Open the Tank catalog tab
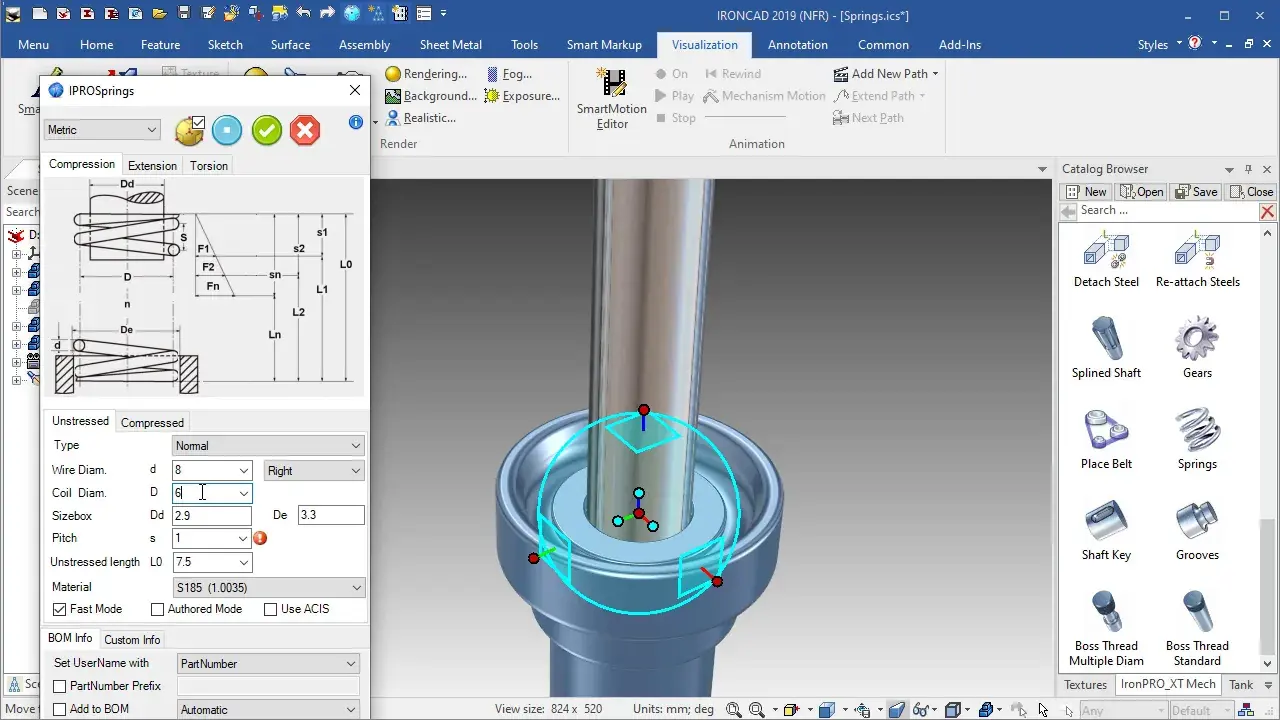1280x720 pixels. coord(1241,685)
